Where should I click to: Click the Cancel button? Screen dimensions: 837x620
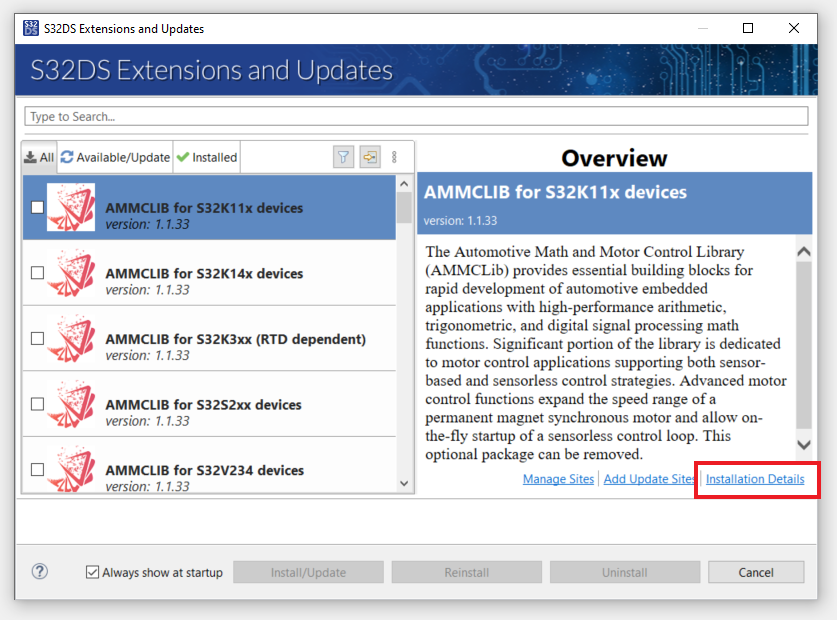click(x=756, y=572)
